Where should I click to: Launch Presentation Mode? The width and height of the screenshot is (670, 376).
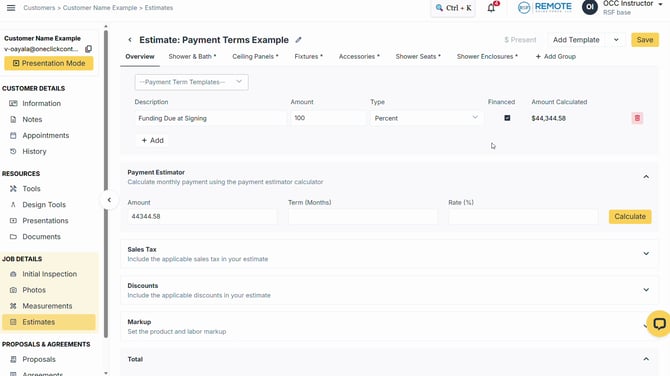(49, 63)
